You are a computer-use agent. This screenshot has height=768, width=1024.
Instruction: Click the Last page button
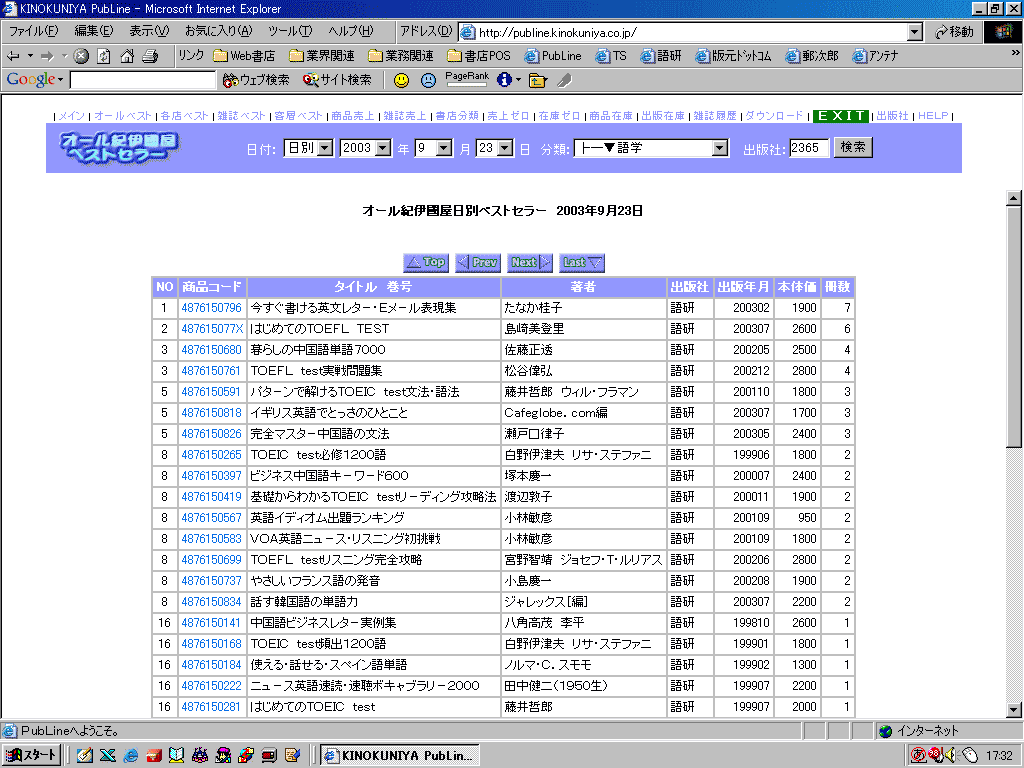[x=582, y=263]
